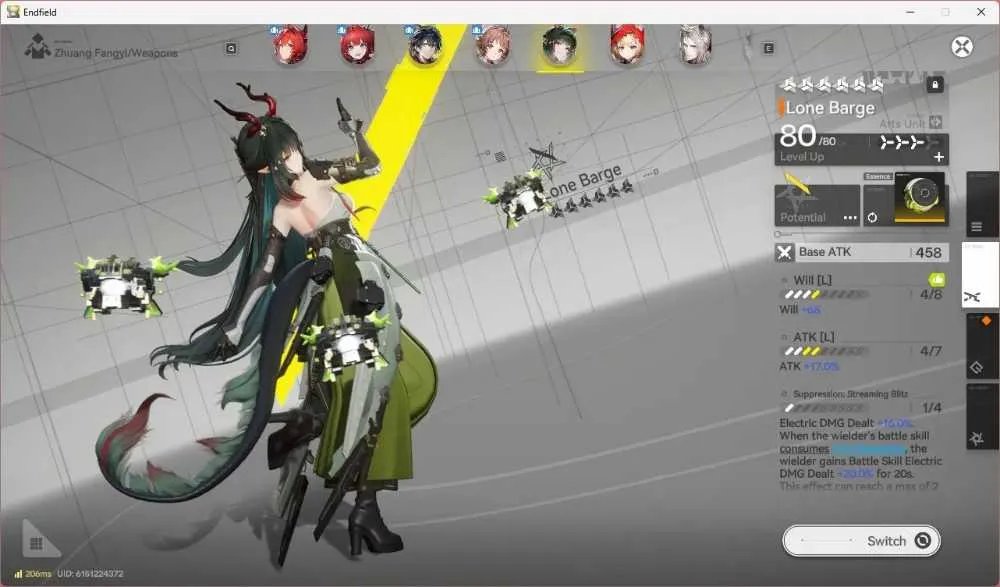Click the ATK [L] progress bar
The width and height of the screenshot is (1000, 587).
coord(826,351)
